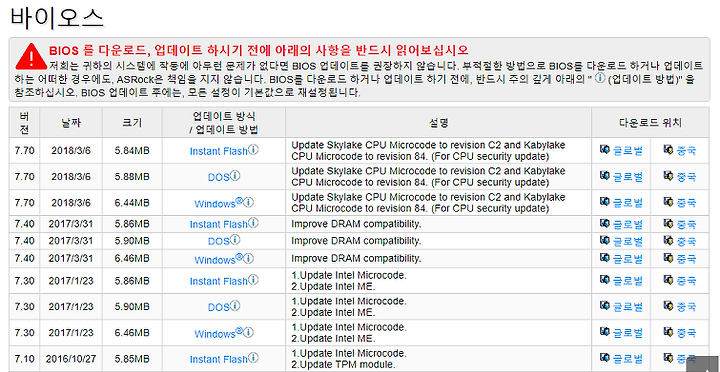Click the 바이오스 page heading
Viewport: 720px width, 372px height.
coord(57,18)
